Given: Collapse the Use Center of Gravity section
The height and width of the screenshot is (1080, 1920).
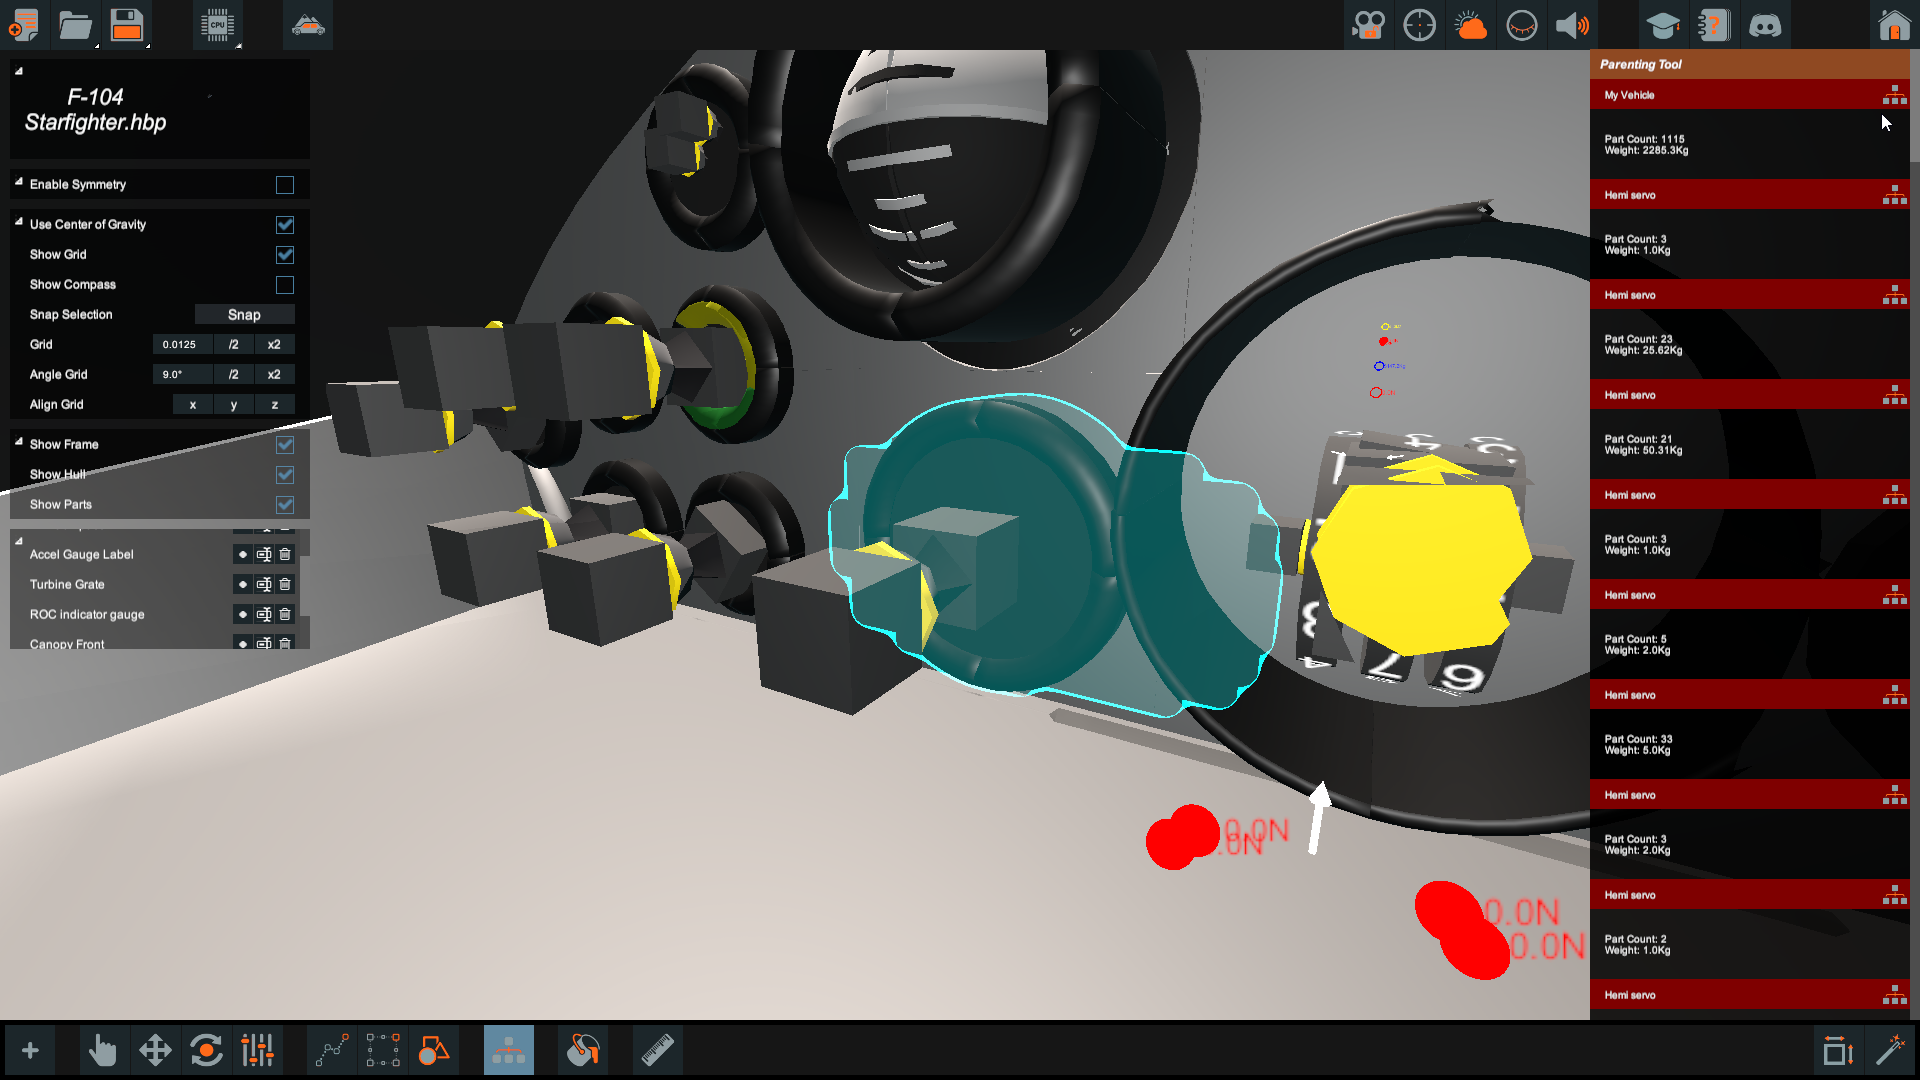Looking at the screenshot, I should pyautogui.click(x=19, y=222).
